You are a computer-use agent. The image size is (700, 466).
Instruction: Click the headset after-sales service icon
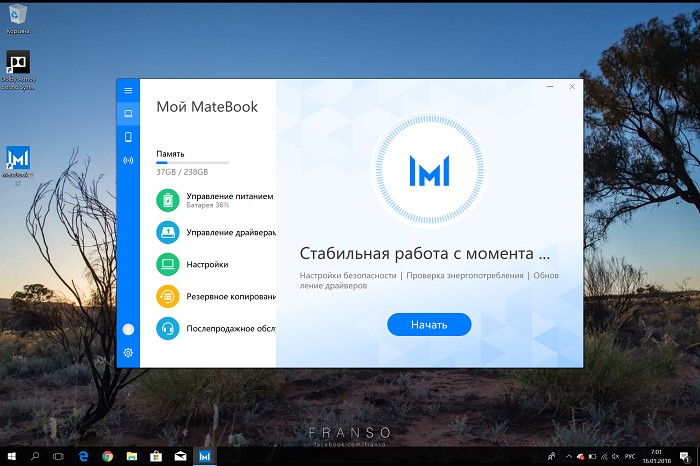click(168, 329)
